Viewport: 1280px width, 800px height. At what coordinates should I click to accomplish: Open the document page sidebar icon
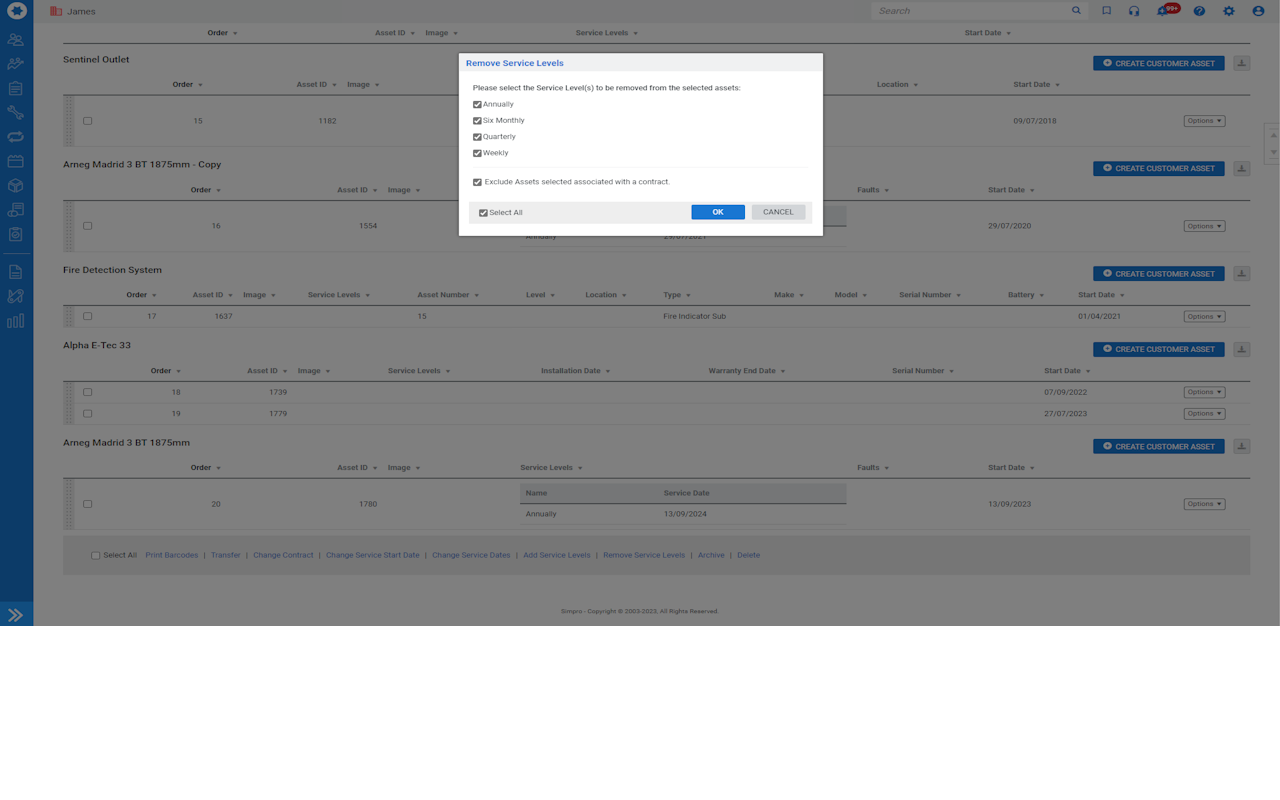point(16,272)
